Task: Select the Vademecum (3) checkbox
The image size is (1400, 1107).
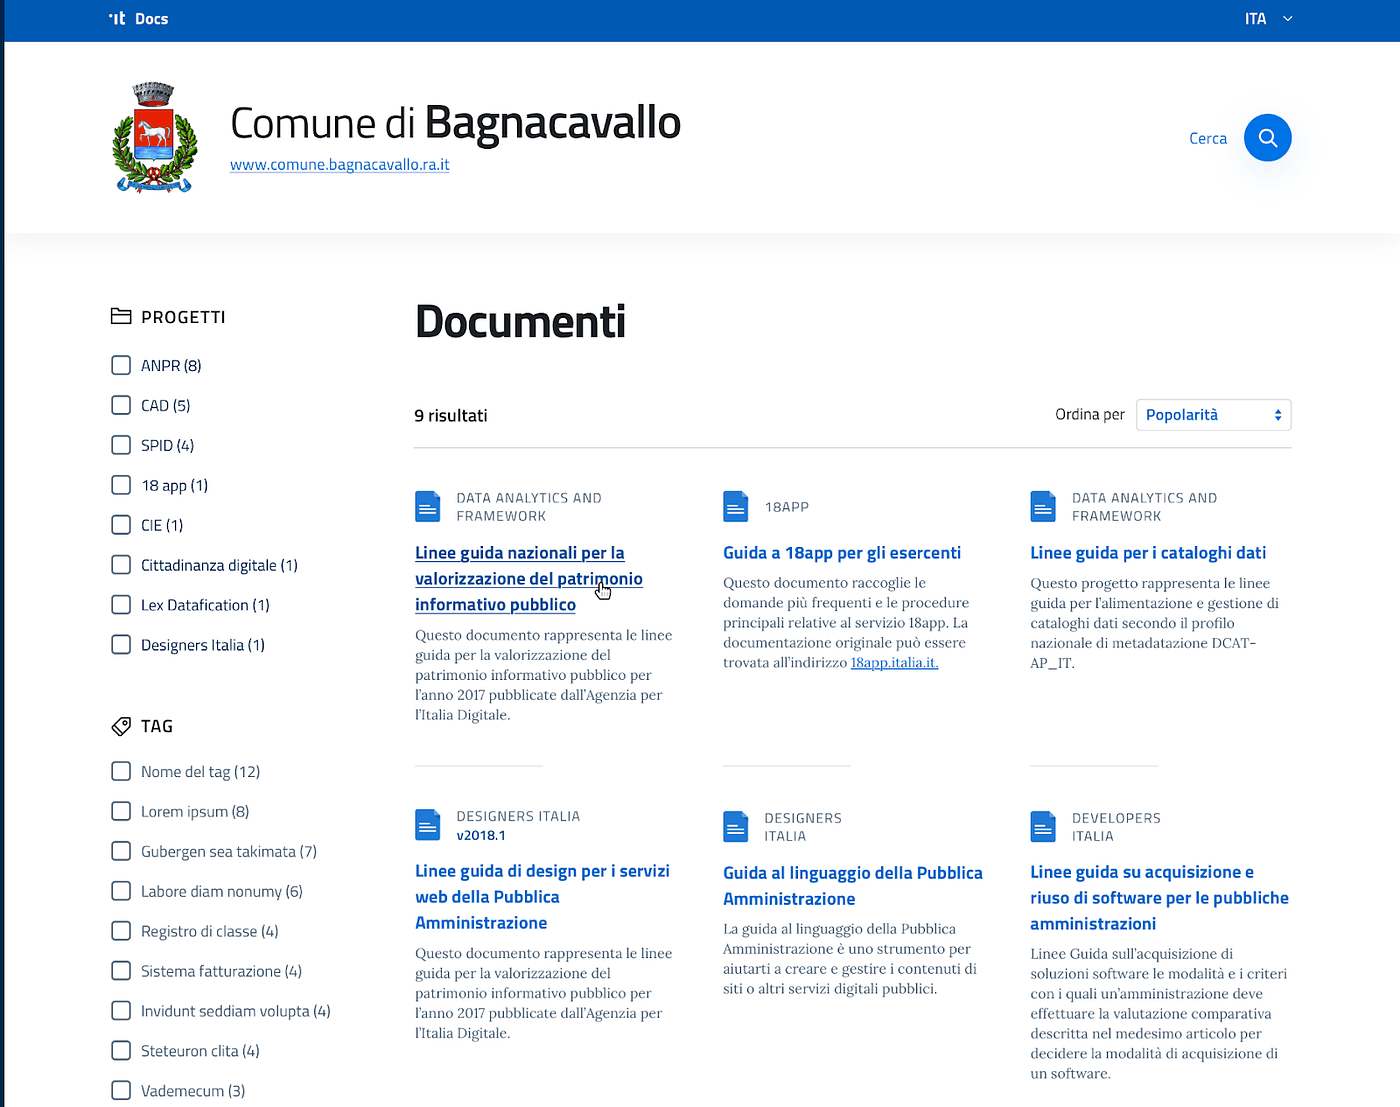Action: [121, 1091]
